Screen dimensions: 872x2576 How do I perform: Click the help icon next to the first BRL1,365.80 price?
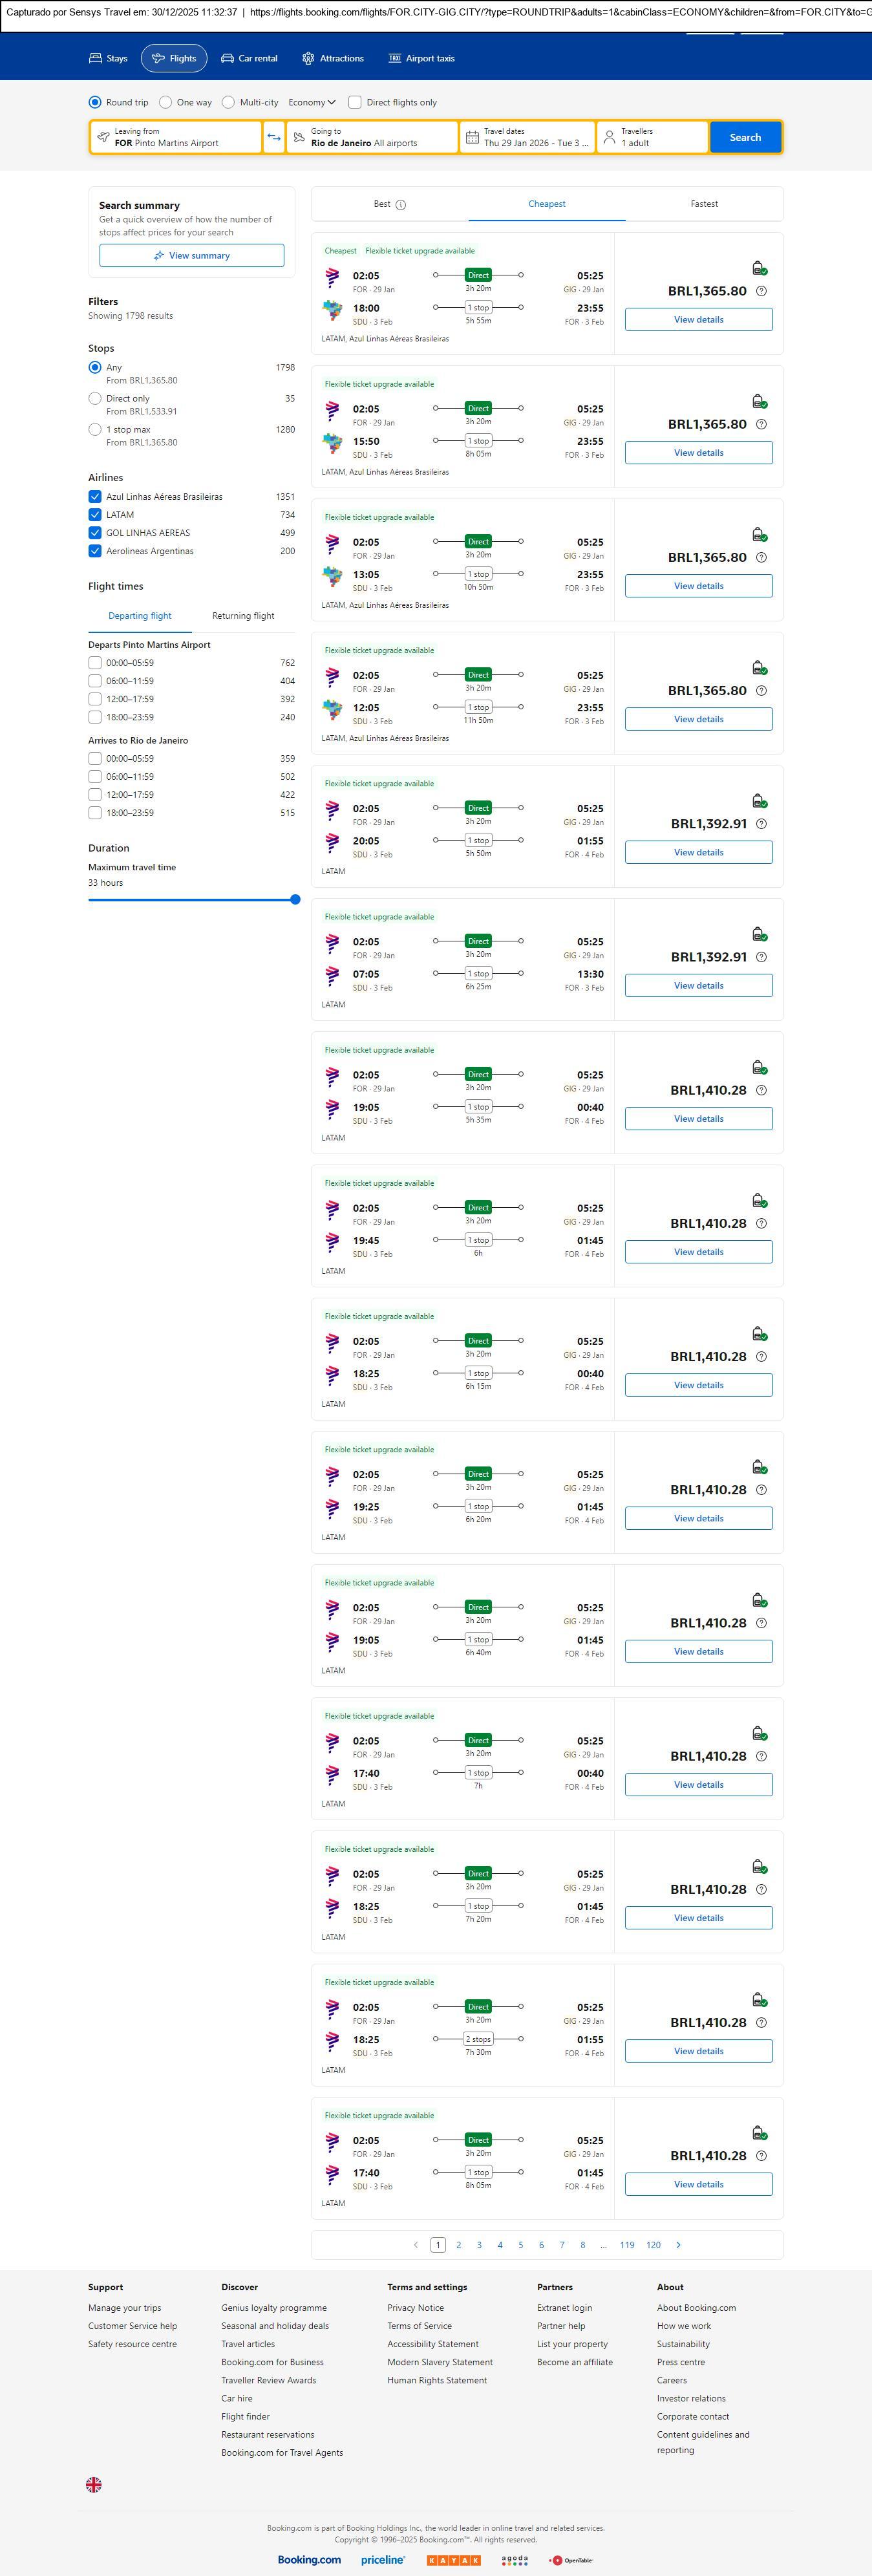(761, 291)
